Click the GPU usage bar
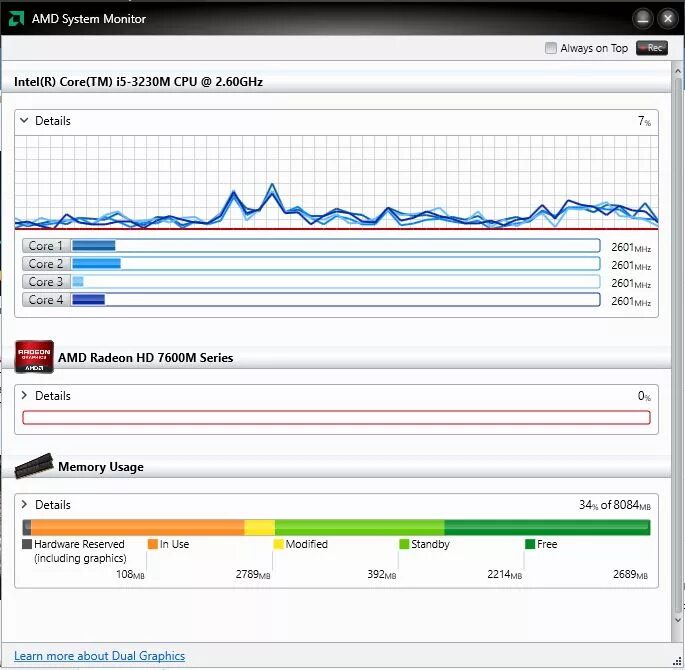This screenshot has width=685, height=670. pos(336,418)
